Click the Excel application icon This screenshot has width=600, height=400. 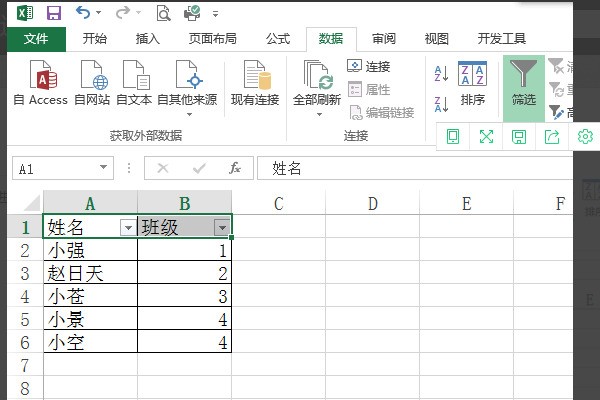[26, 13]
